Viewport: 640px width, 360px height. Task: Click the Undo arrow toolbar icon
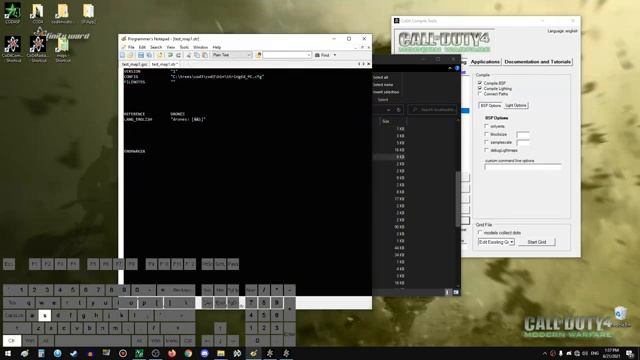pos(171,55)
